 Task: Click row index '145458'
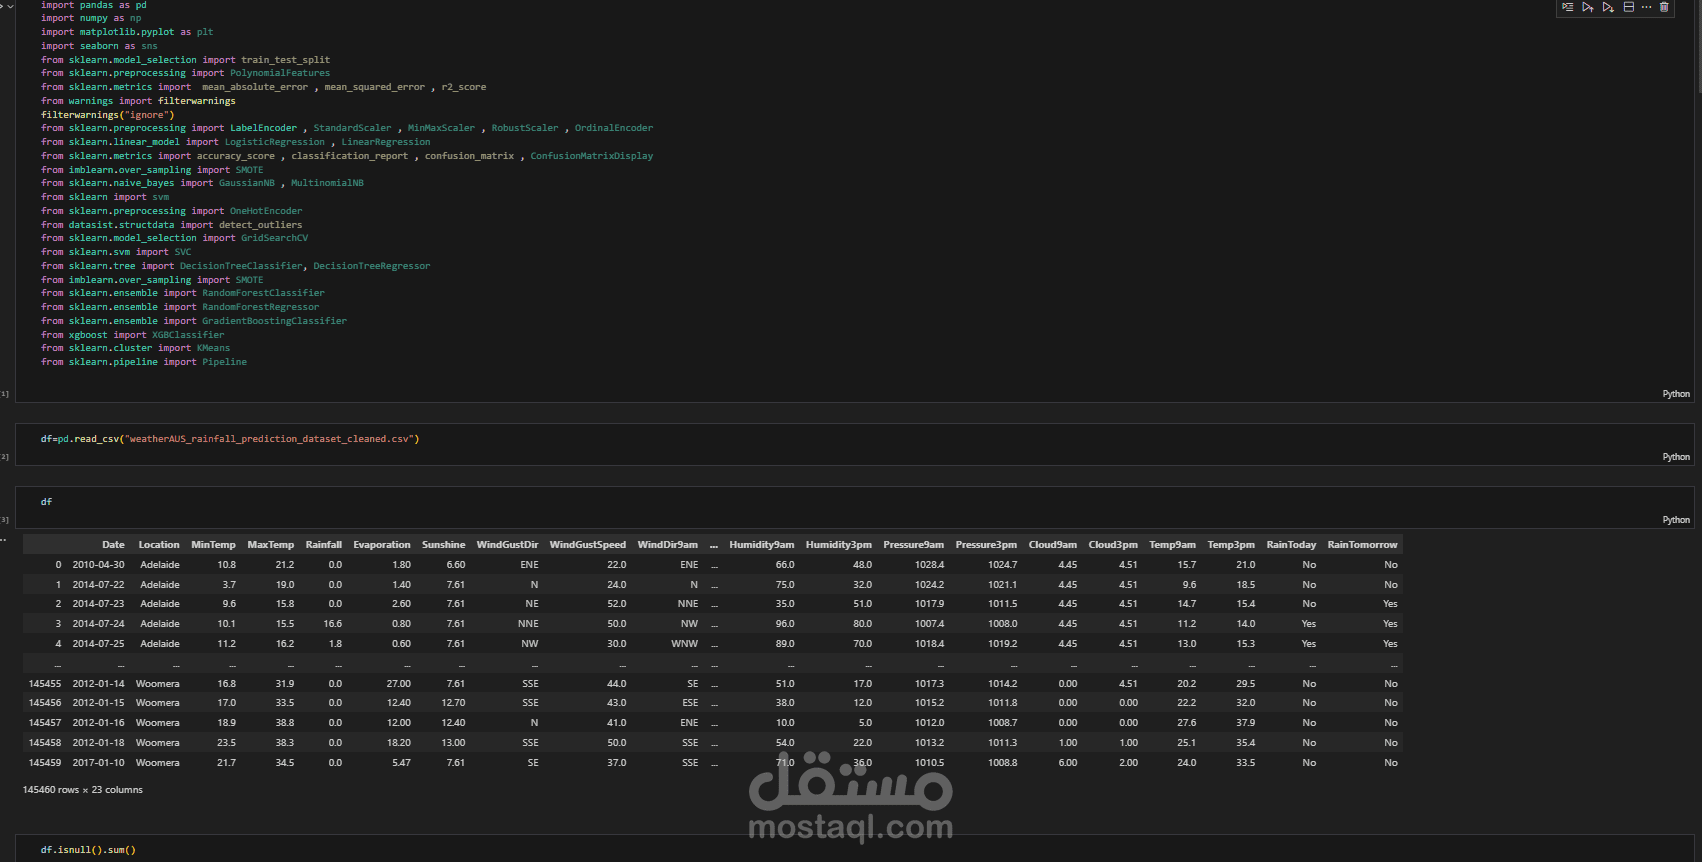click(x=45, y=743)
